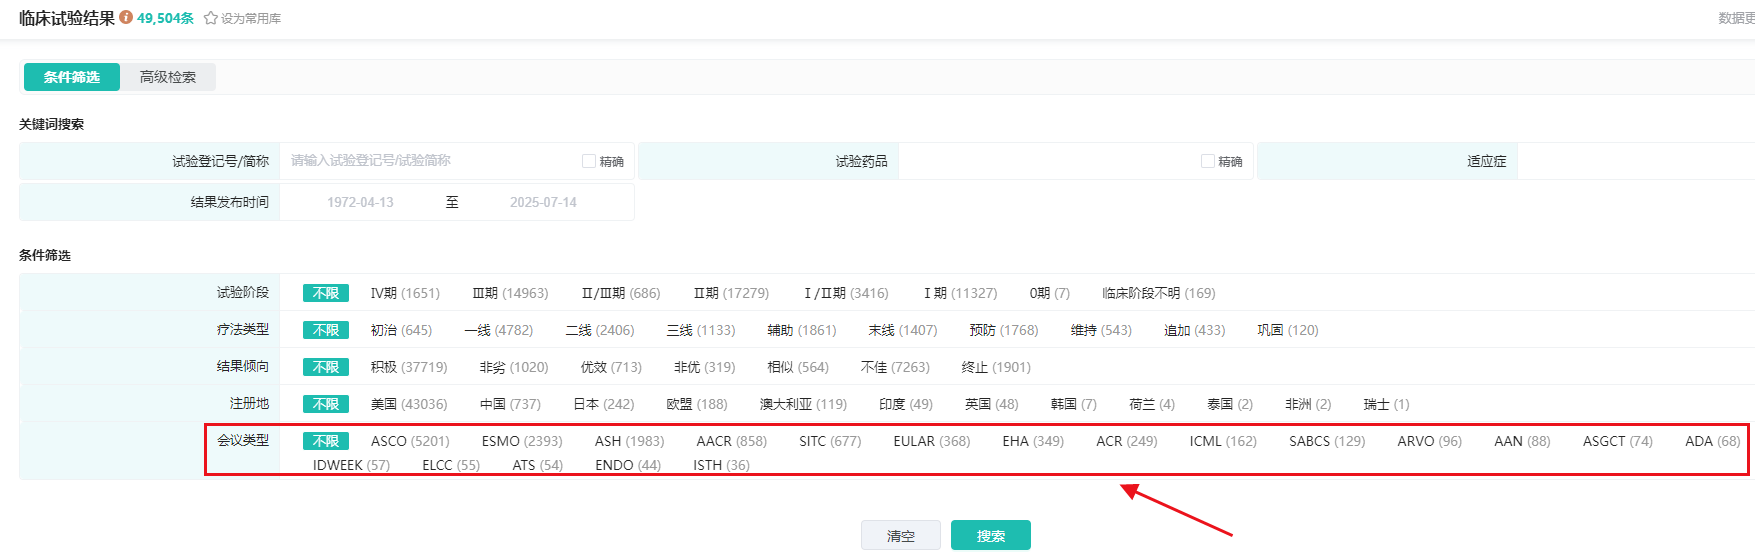1755x553 pixels.
Task: Filter by 二线 (2406)
Action: point(600,330)
